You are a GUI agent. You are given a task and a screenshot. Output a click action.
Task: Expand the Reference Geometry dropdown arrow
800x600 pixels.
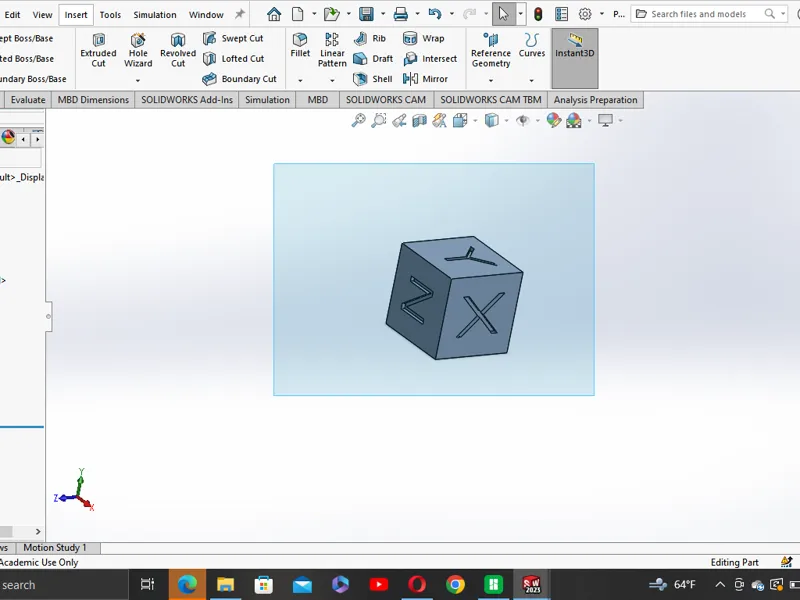click(x=491, y=80)
